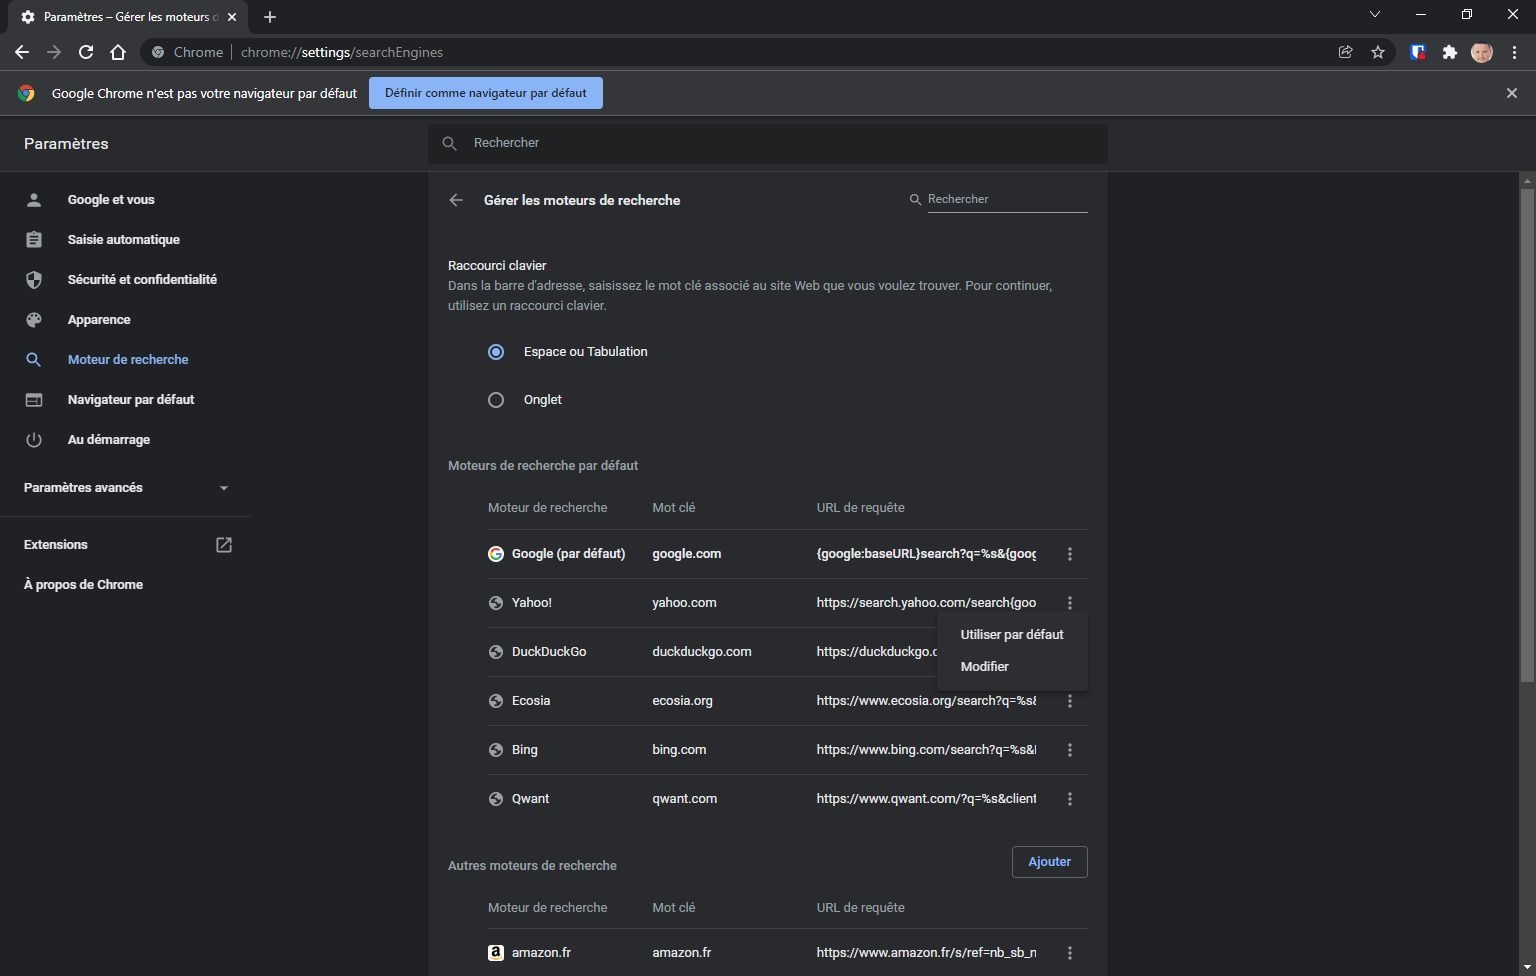Open the tab search dropdown chevron
The height and width of the screenshot is (976, 1536).
pyautogui.click(x=1375, y=15)
